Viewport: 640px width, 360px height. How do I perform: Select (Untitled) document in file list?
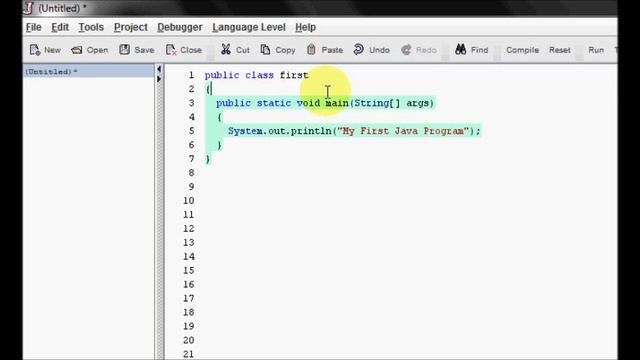point(89,71)
